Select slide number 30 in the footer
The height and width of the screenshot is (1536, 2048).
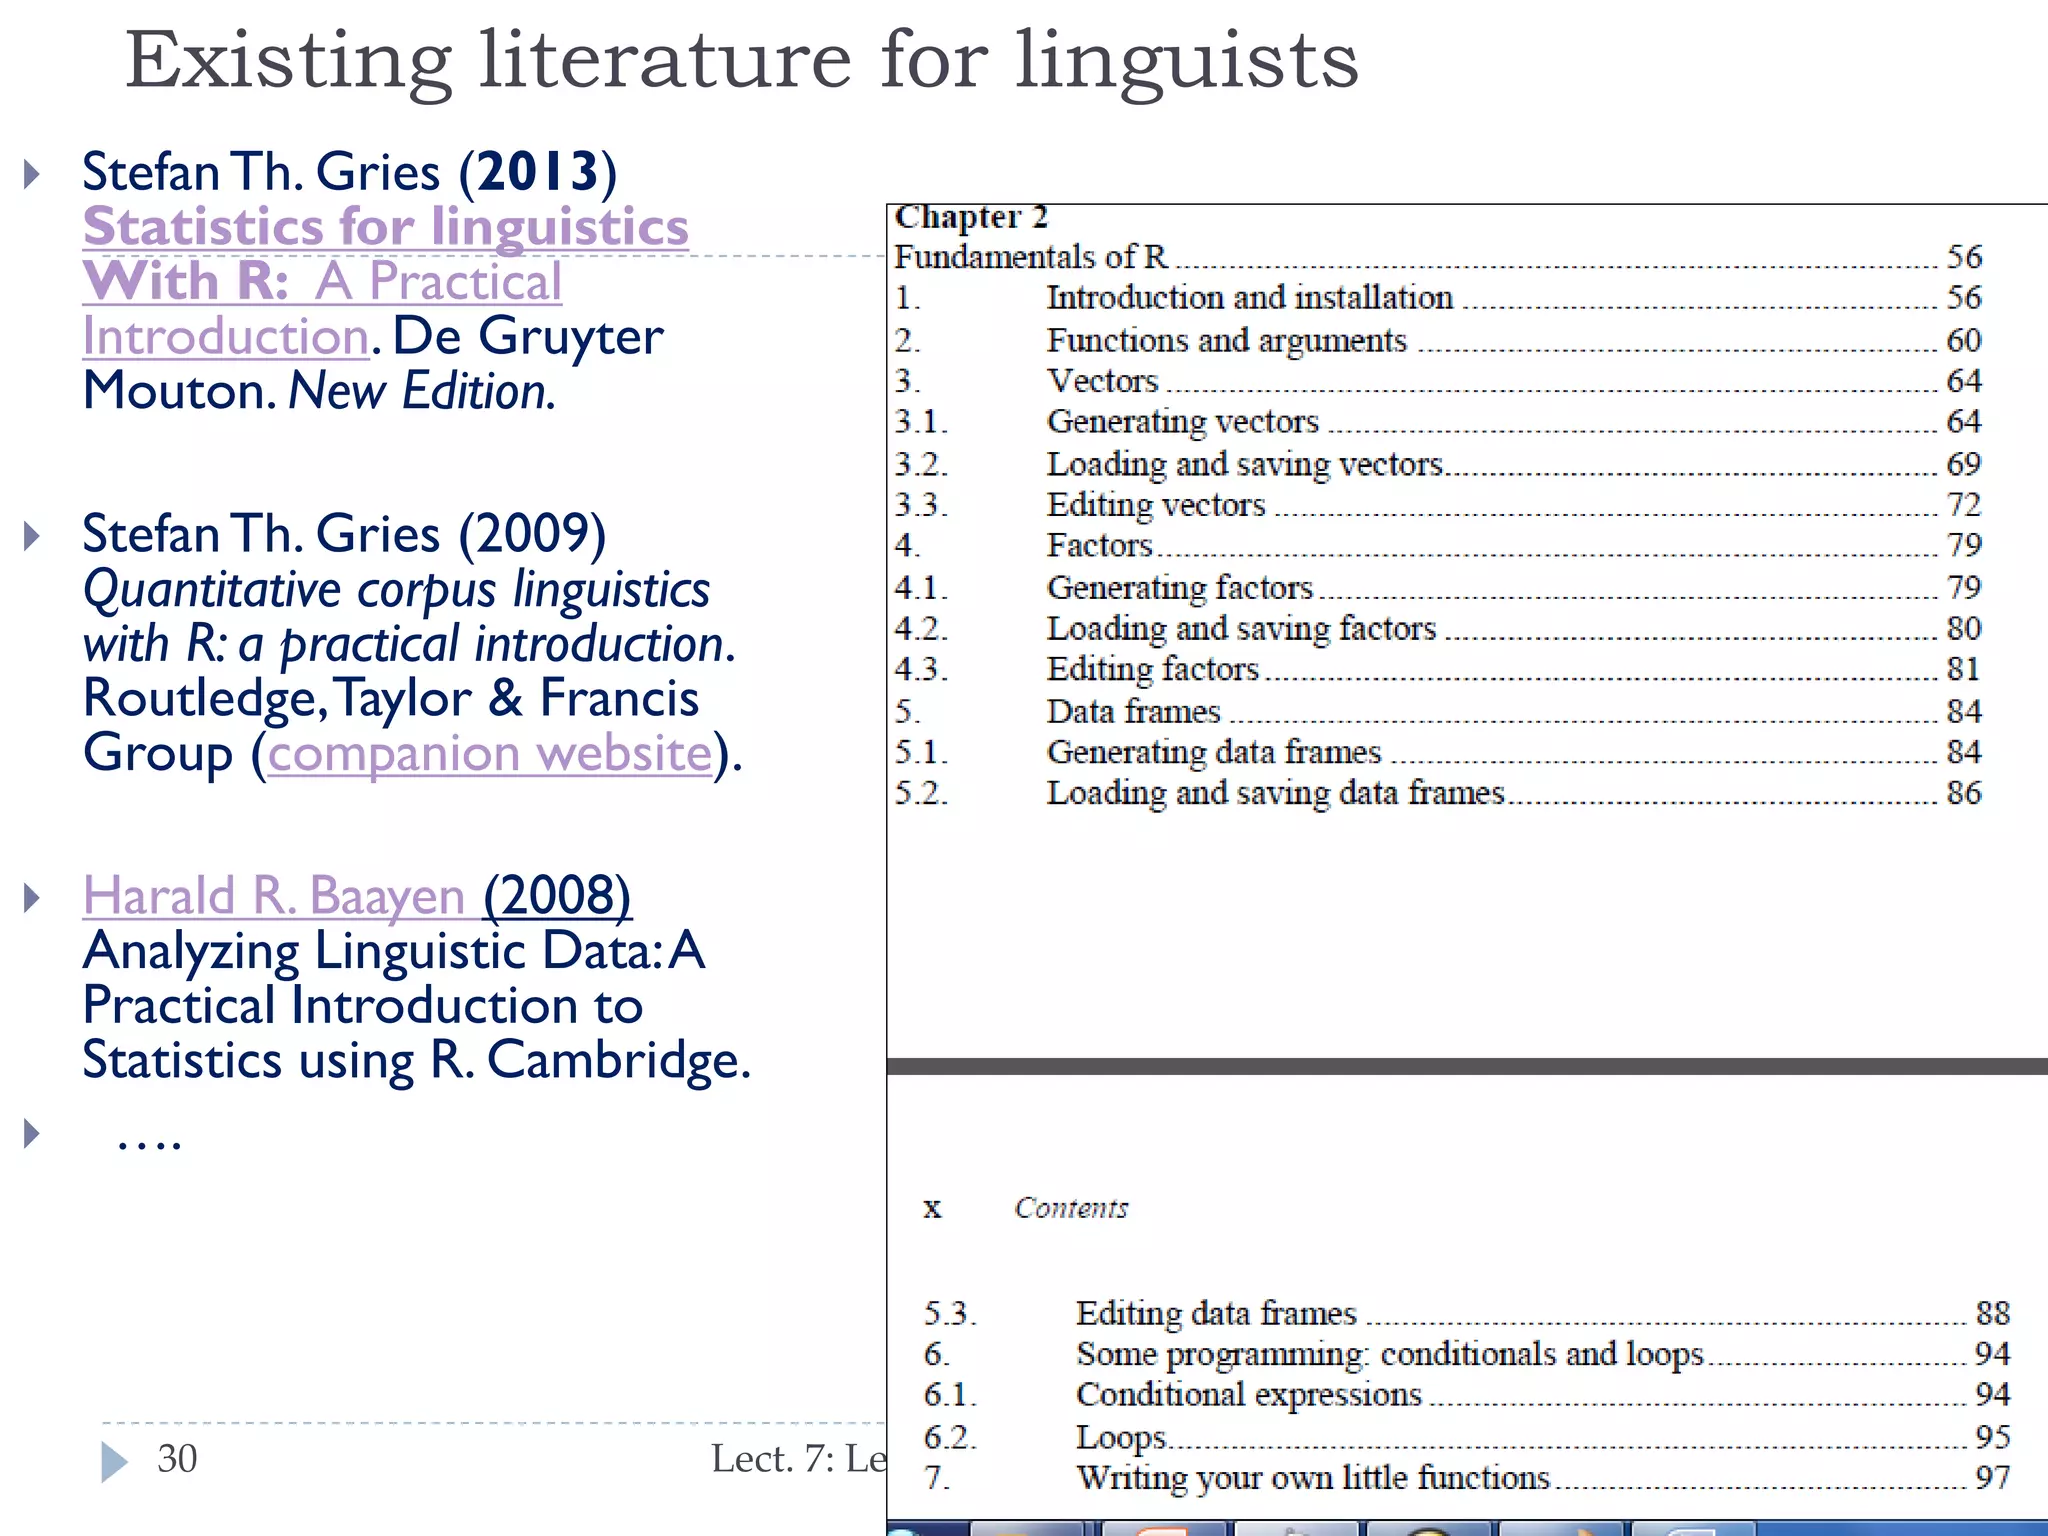click(177, 1459)
